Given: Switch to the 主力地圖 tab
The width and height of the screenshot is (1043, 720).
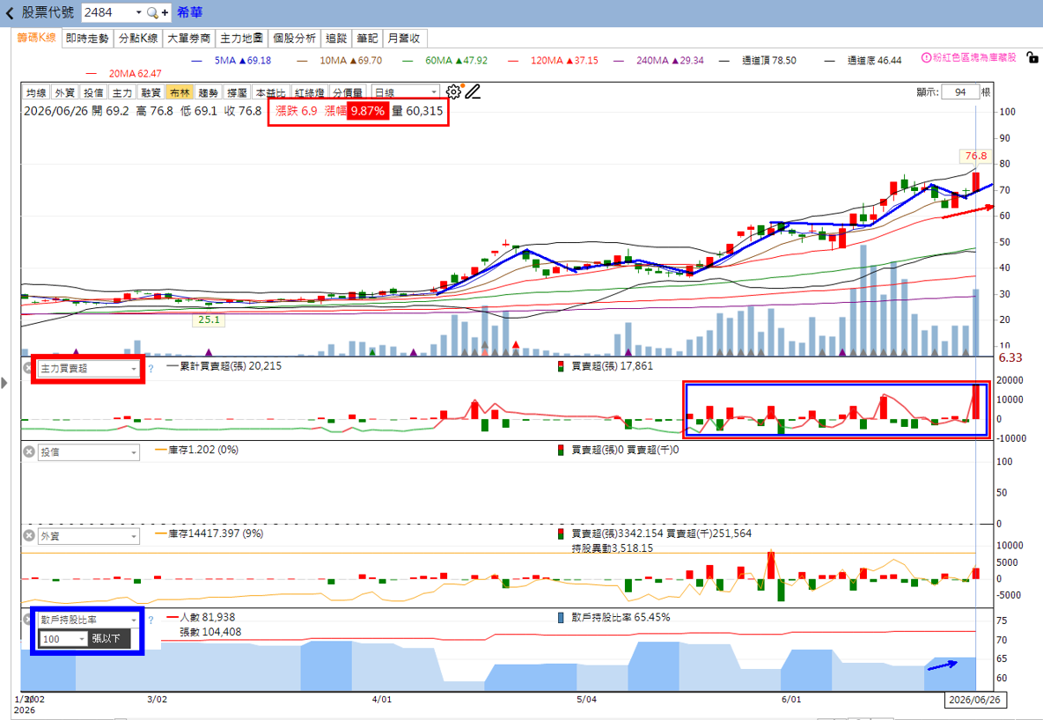Looking at the screenshot, I should coord(241,39).
